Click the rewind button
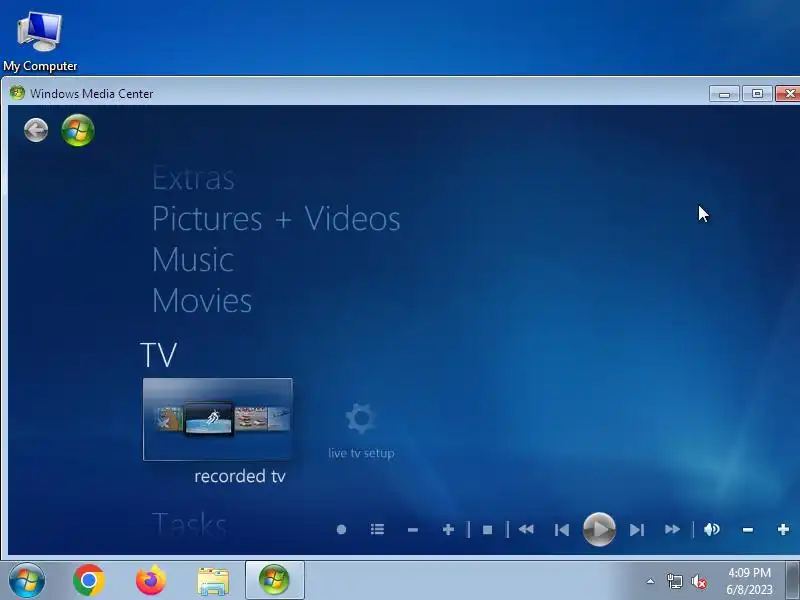Screen dimensions: 800x600 coord(526,530)
